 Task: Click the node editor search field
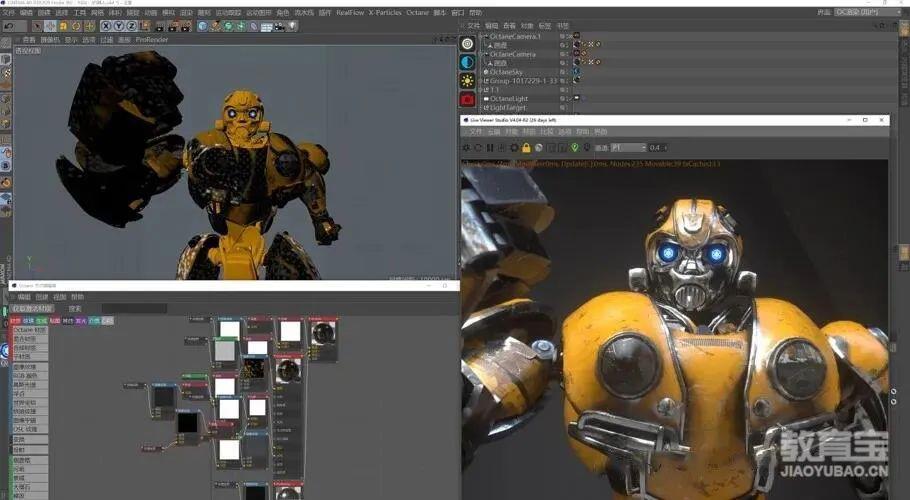click(x=134, y=309)
